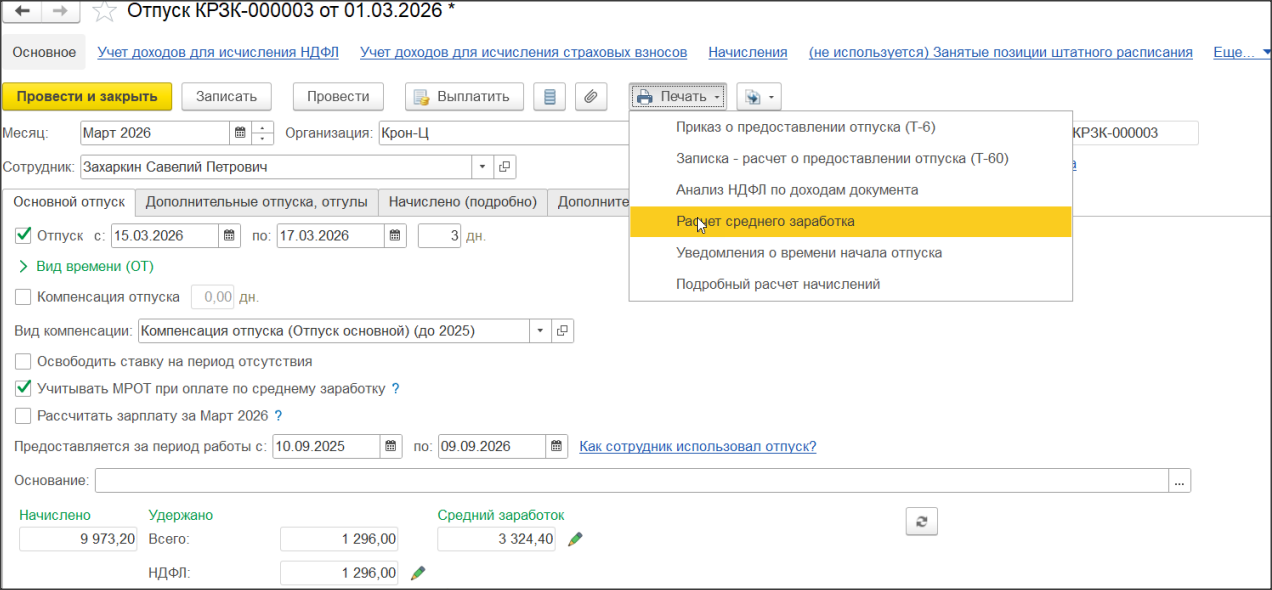The width and height of the screenshot is (1272, 590).
Task: Open the Печать dropdown button
Action: click(x=679, y=97)
